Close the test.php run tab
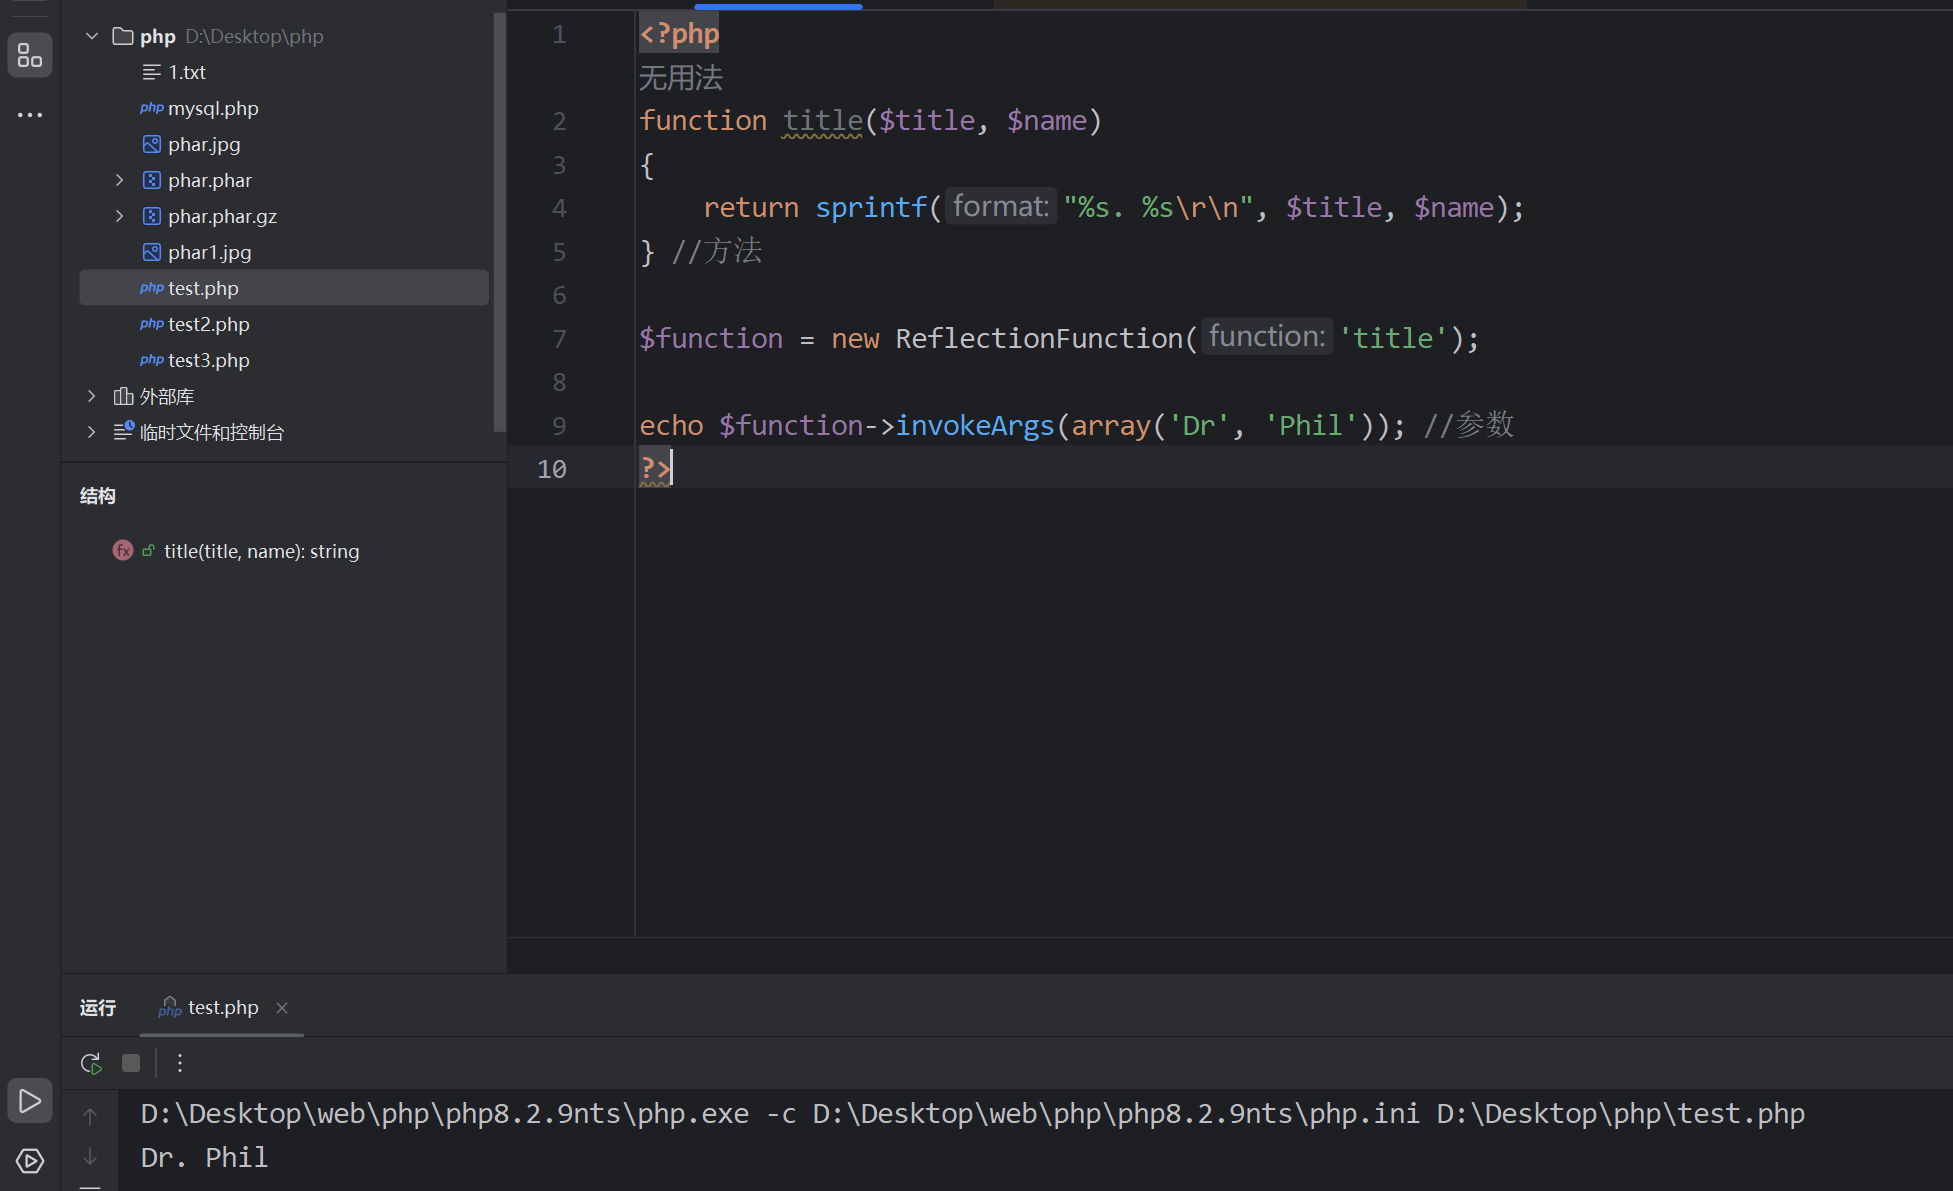1953x1191 pixels. 282,1008
